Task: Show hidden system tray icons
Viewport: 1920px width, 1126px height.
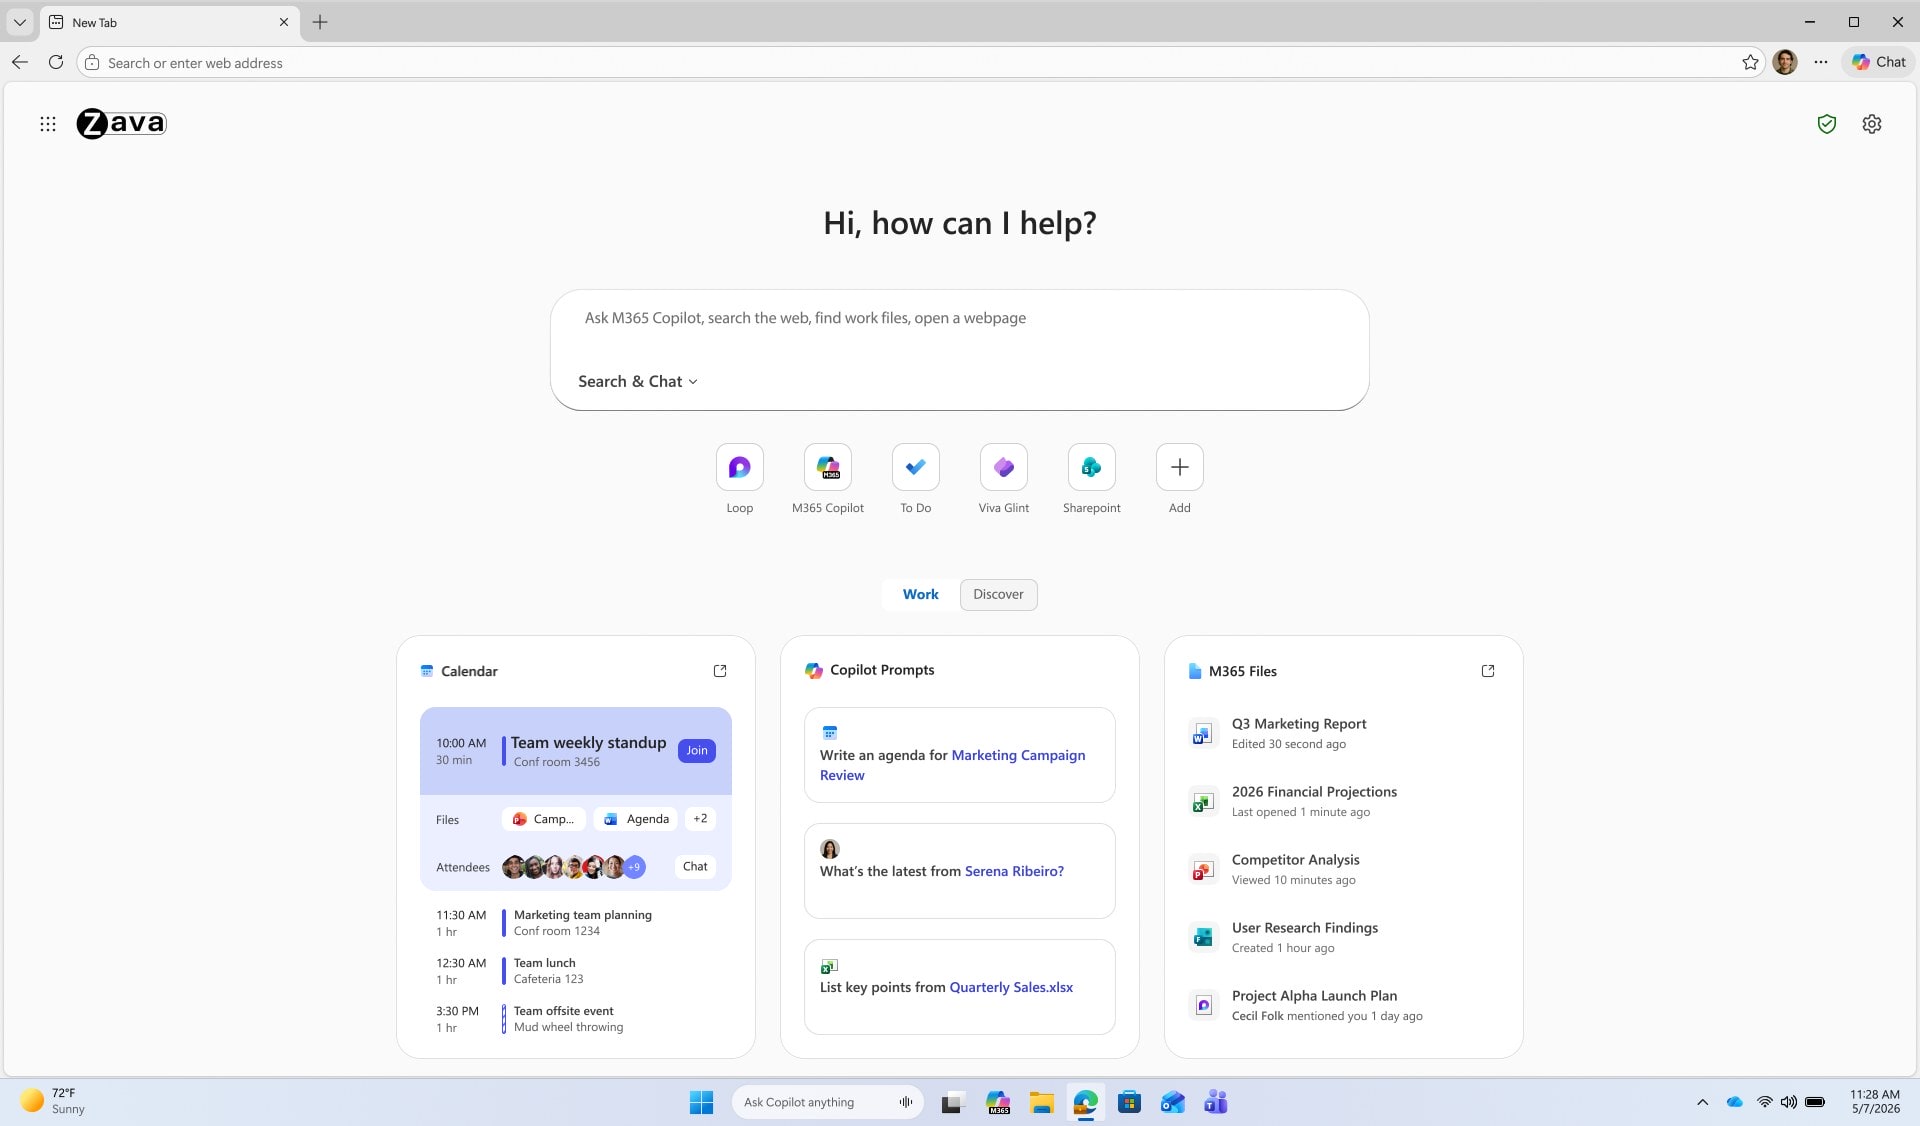Action: (x=1702, y=1102)
